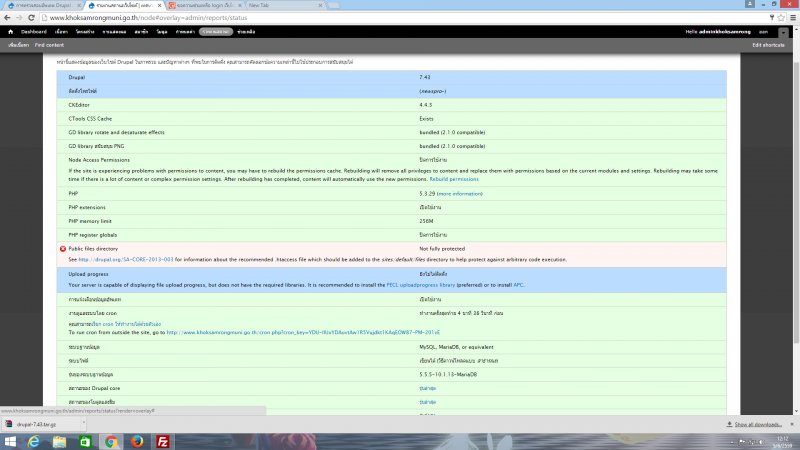
Task: Click the Chrome user profile icon
Action: (749, 4)
